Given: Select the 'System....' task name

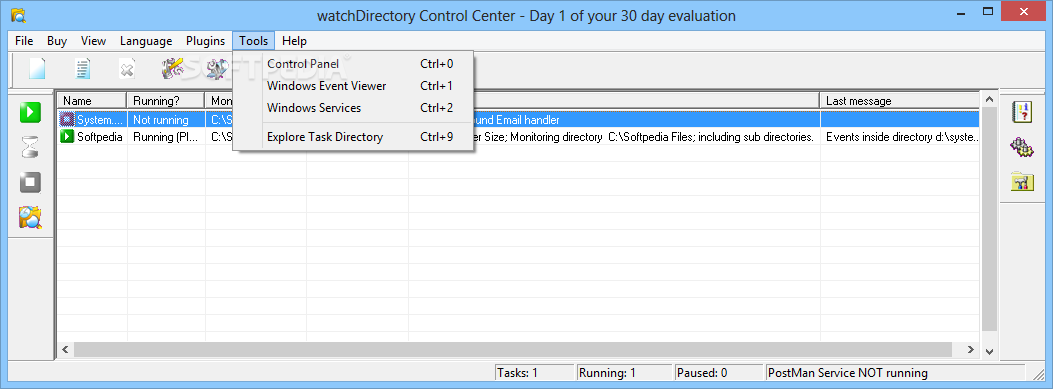Looking at the screenshot, I should [99, 120].
